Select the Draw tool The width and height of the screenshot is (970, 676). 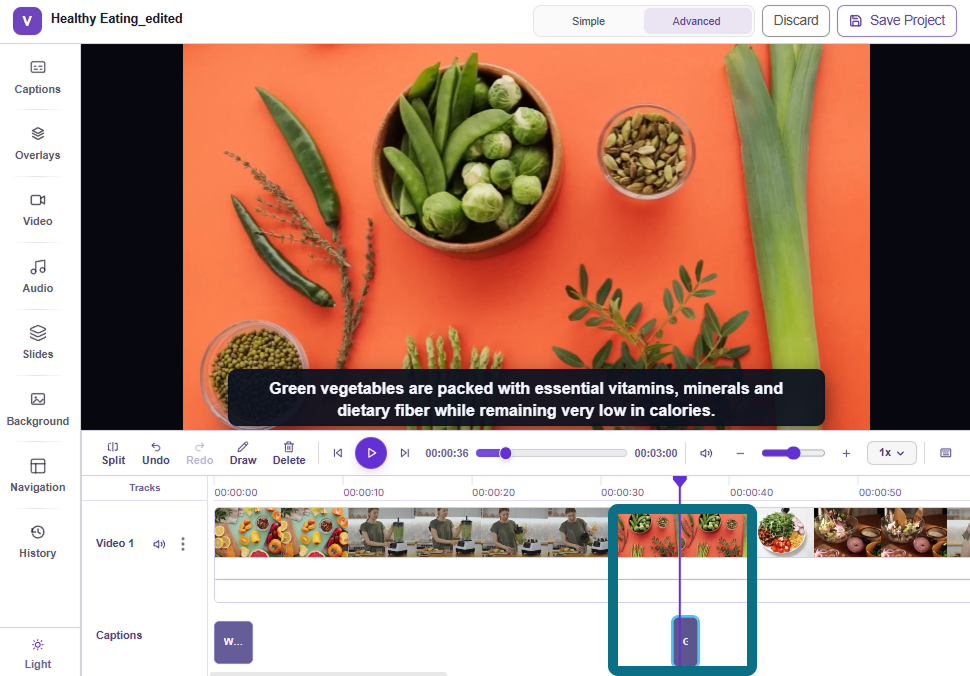(x=242, y=453)
